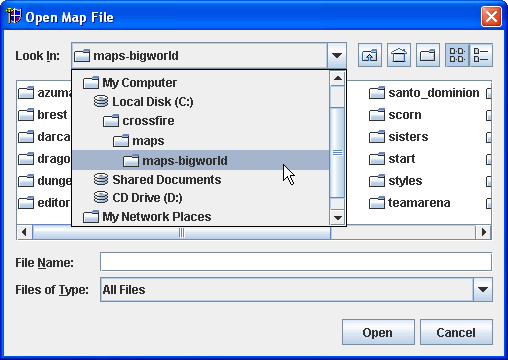Screen dimensions: 508x360
Task: Select Shared Documents entry
Action: [200, 179]
